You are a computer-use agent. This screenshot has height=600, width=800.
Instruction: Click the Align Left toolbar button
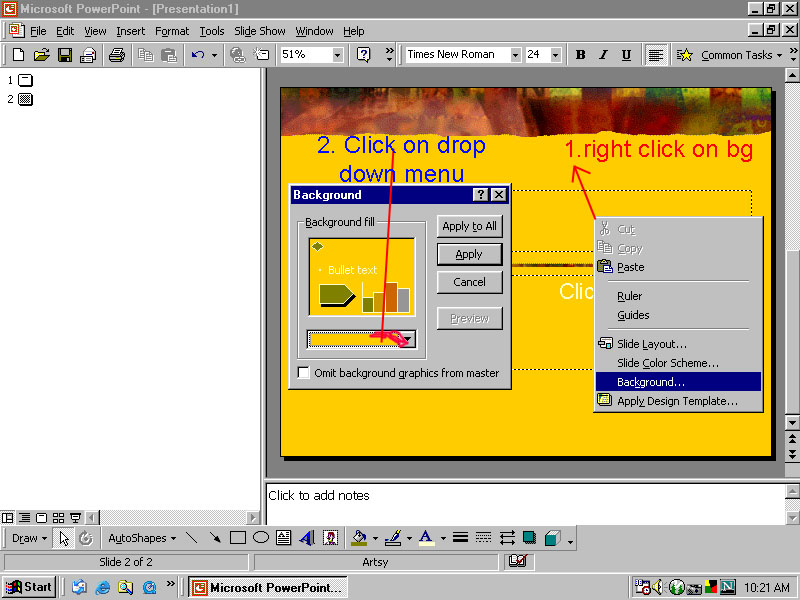pos(656,55)
